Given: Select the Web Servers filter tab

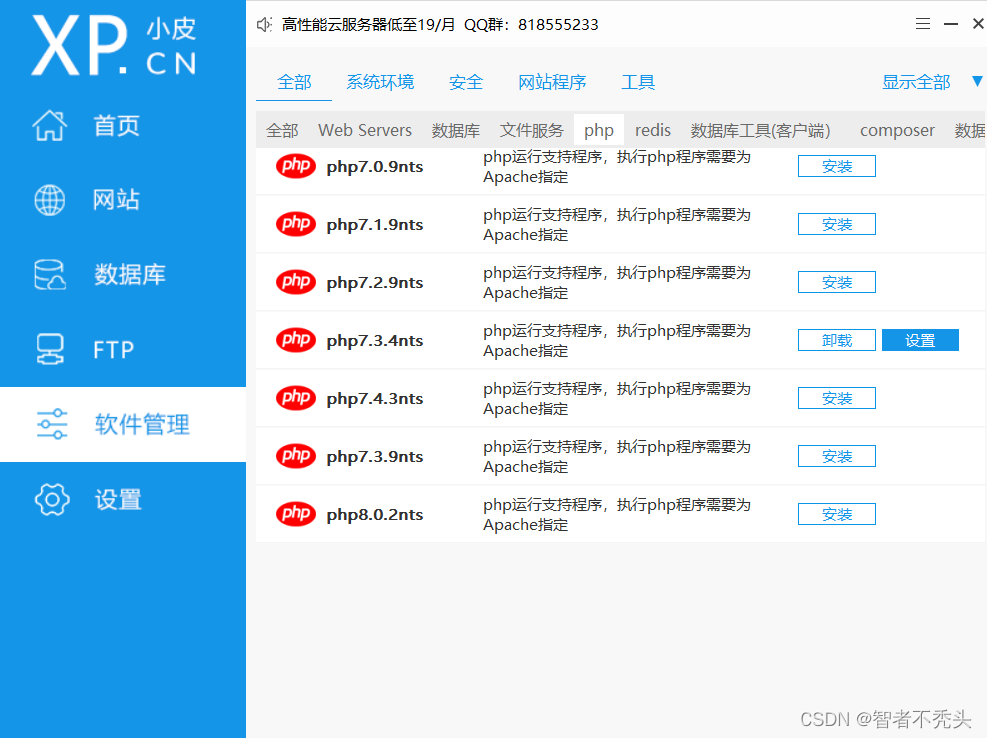Looking at the screenshot, I should tap(365, 130).
